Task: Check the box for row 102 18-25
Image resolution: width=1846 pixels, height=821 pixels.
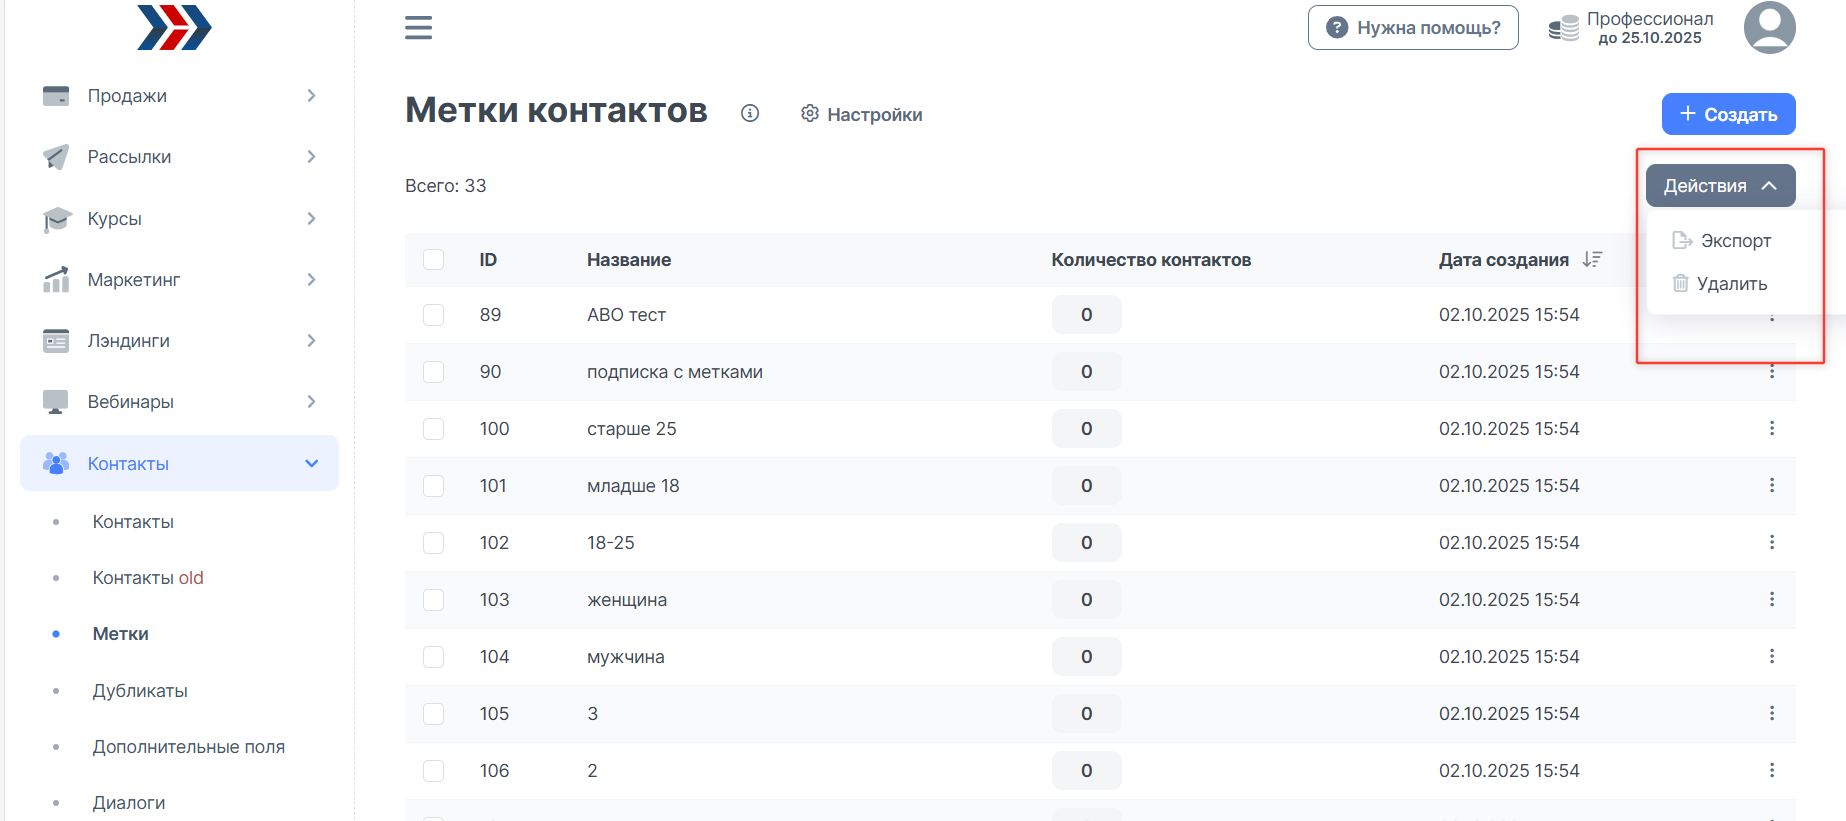Action: [x=433, y=543]
